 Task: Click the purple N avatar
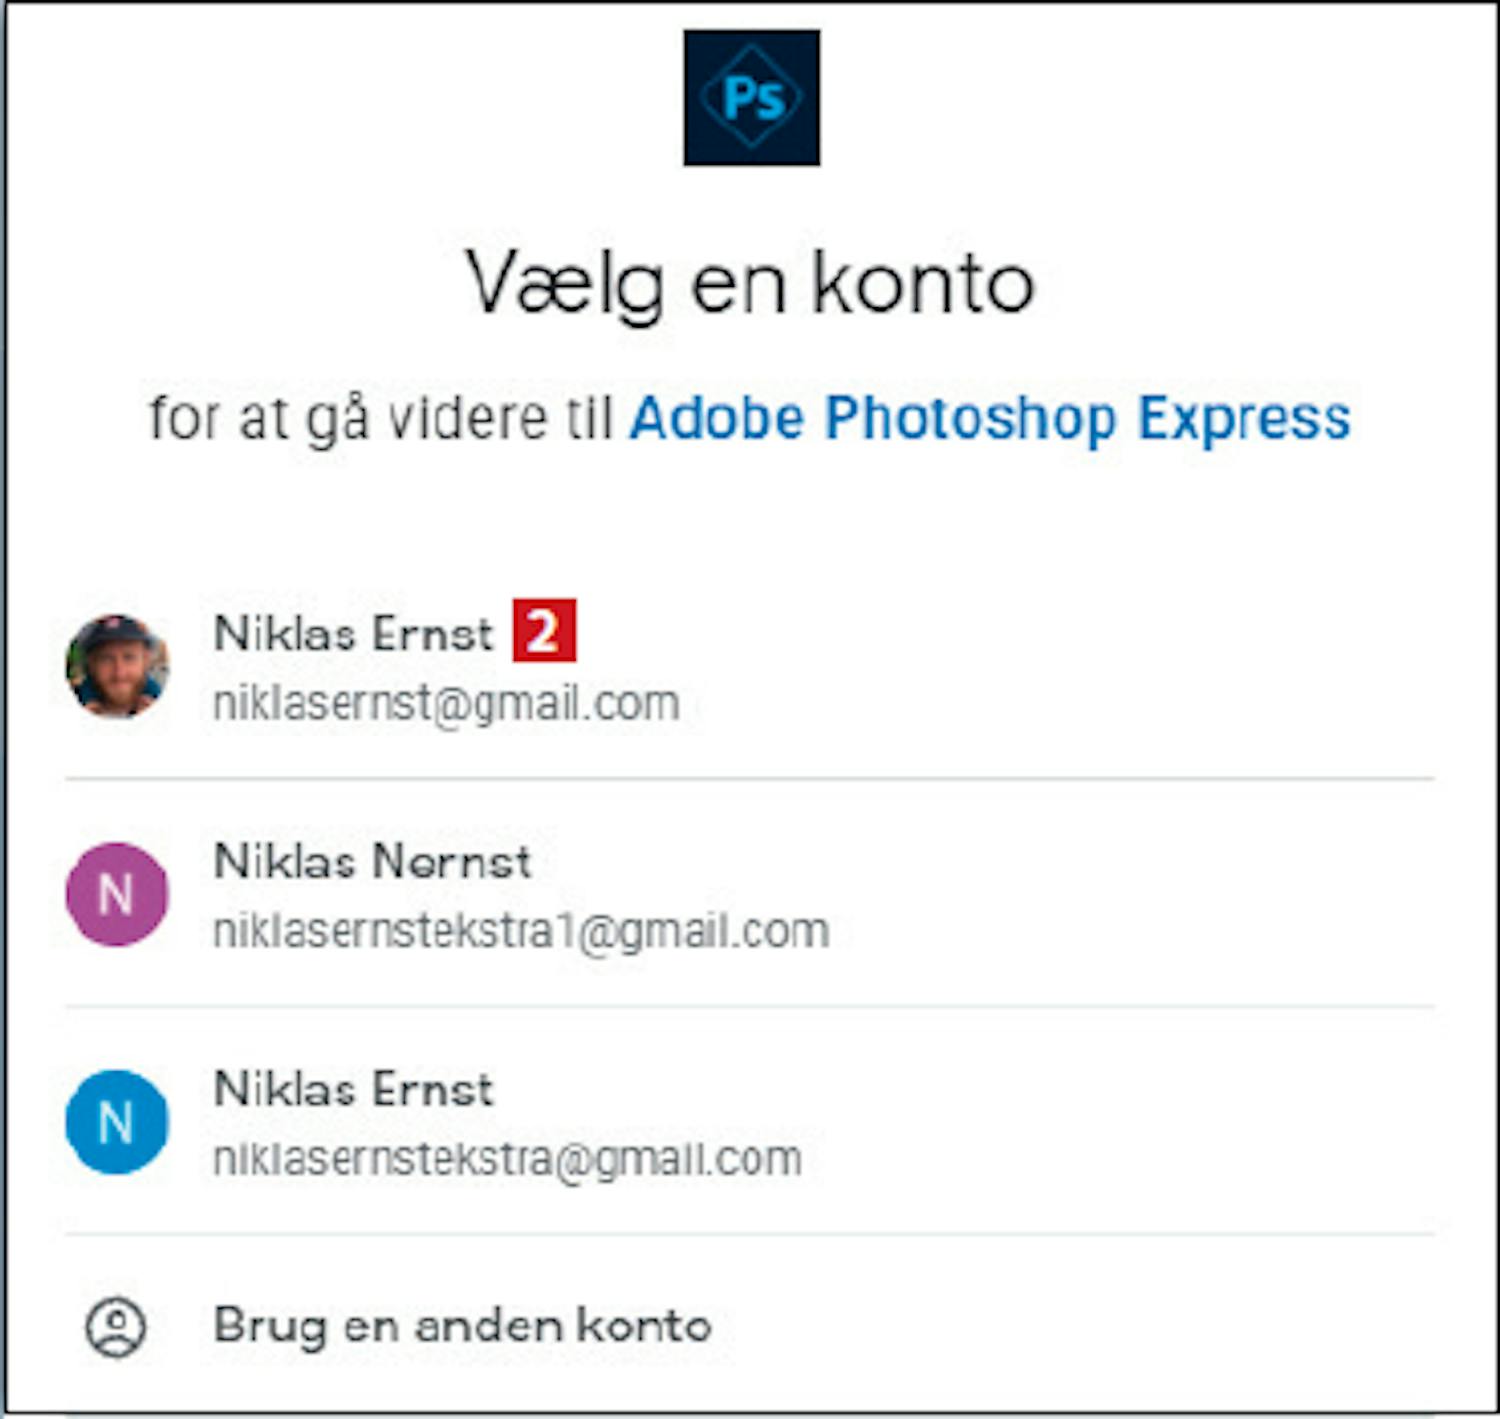(117, 894)
